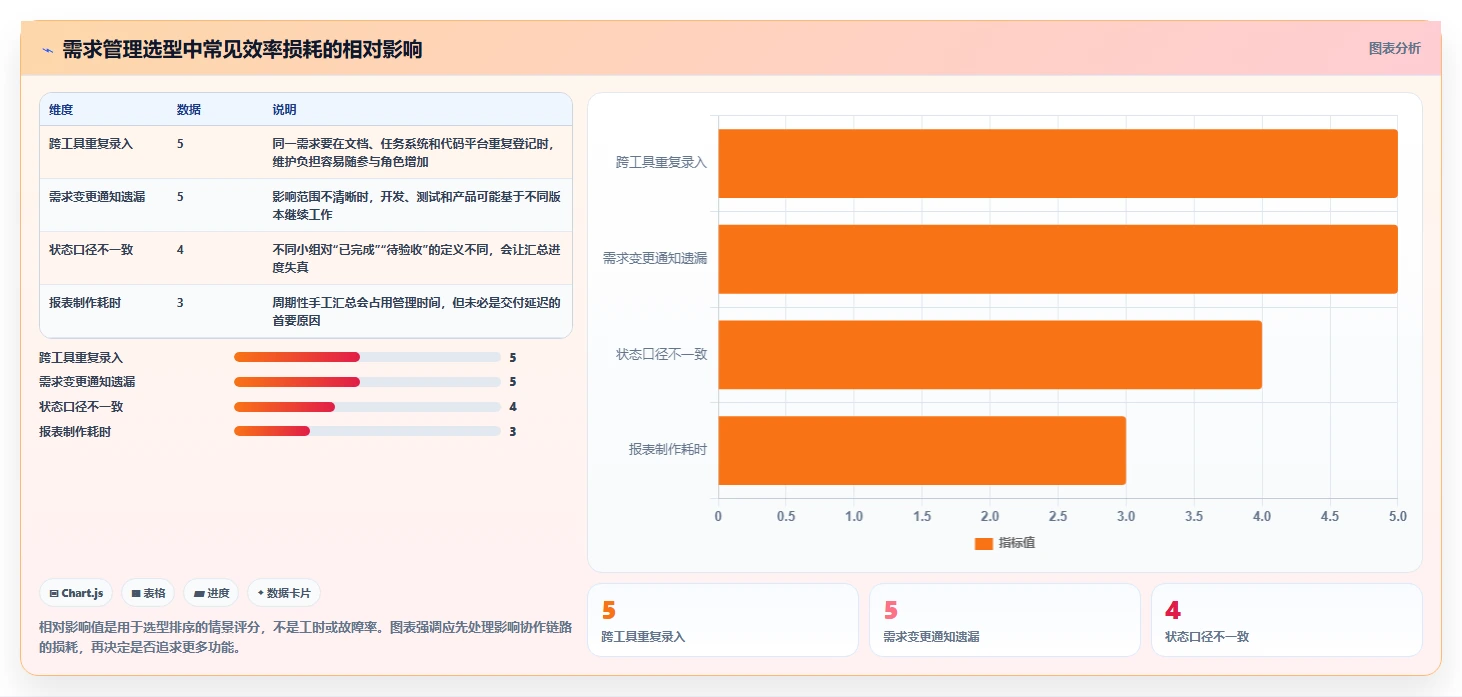
Task: Click the chart bar for 跨工具重复录入
Action: point(1058,163)
